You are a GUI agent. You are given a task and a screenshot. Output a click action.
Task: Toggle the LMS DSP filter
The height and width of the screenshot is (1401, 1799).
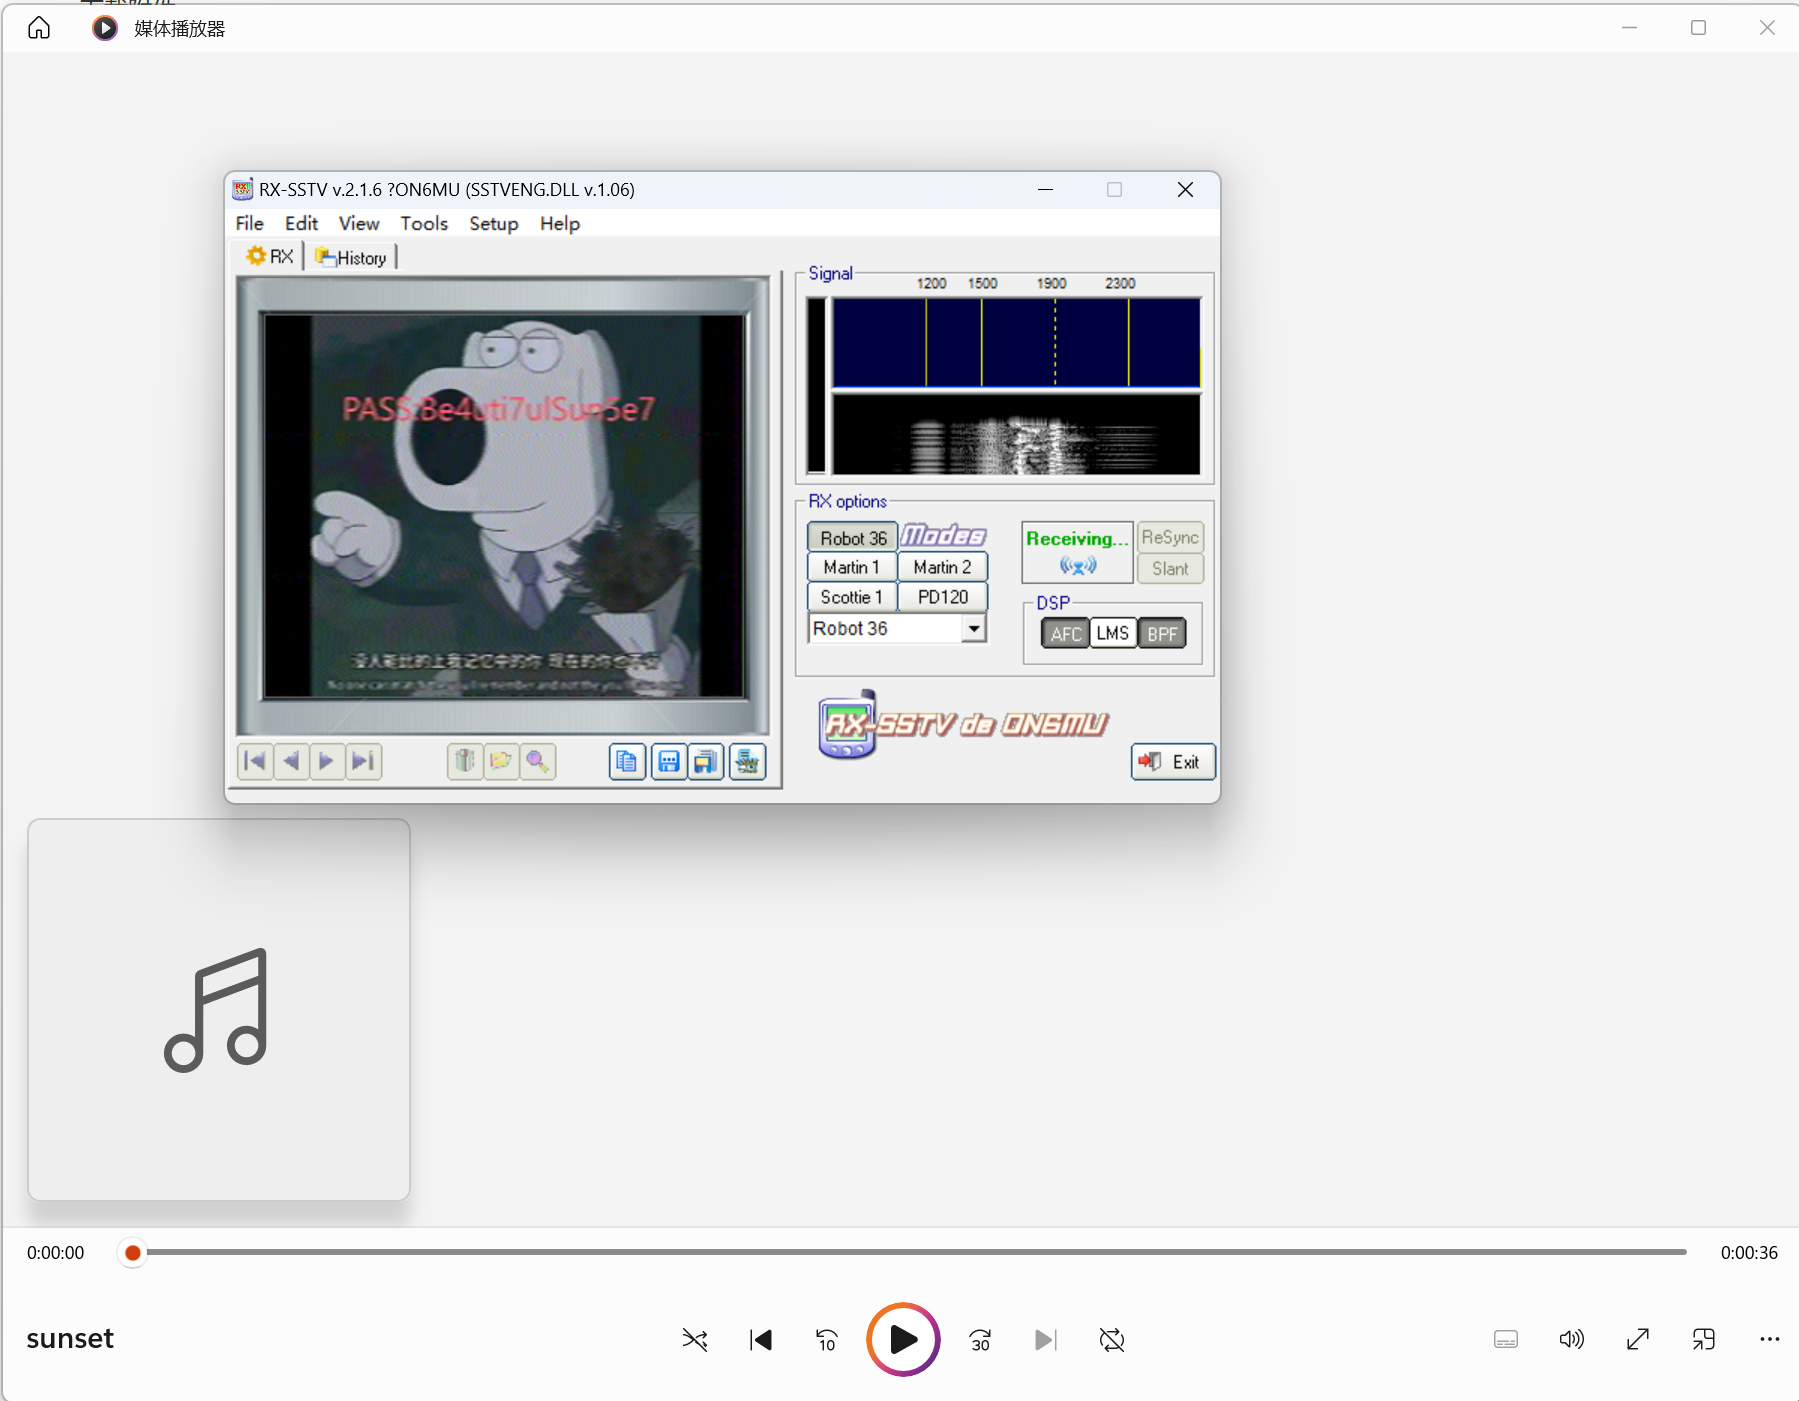point(1112,634)
